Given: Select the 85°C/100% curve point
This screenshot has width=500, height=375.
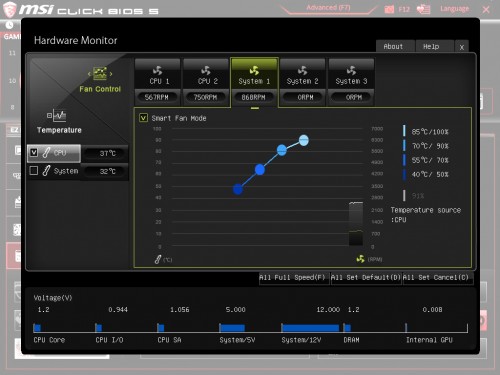Looking at the screenshot, I should [x=304, y=140].
